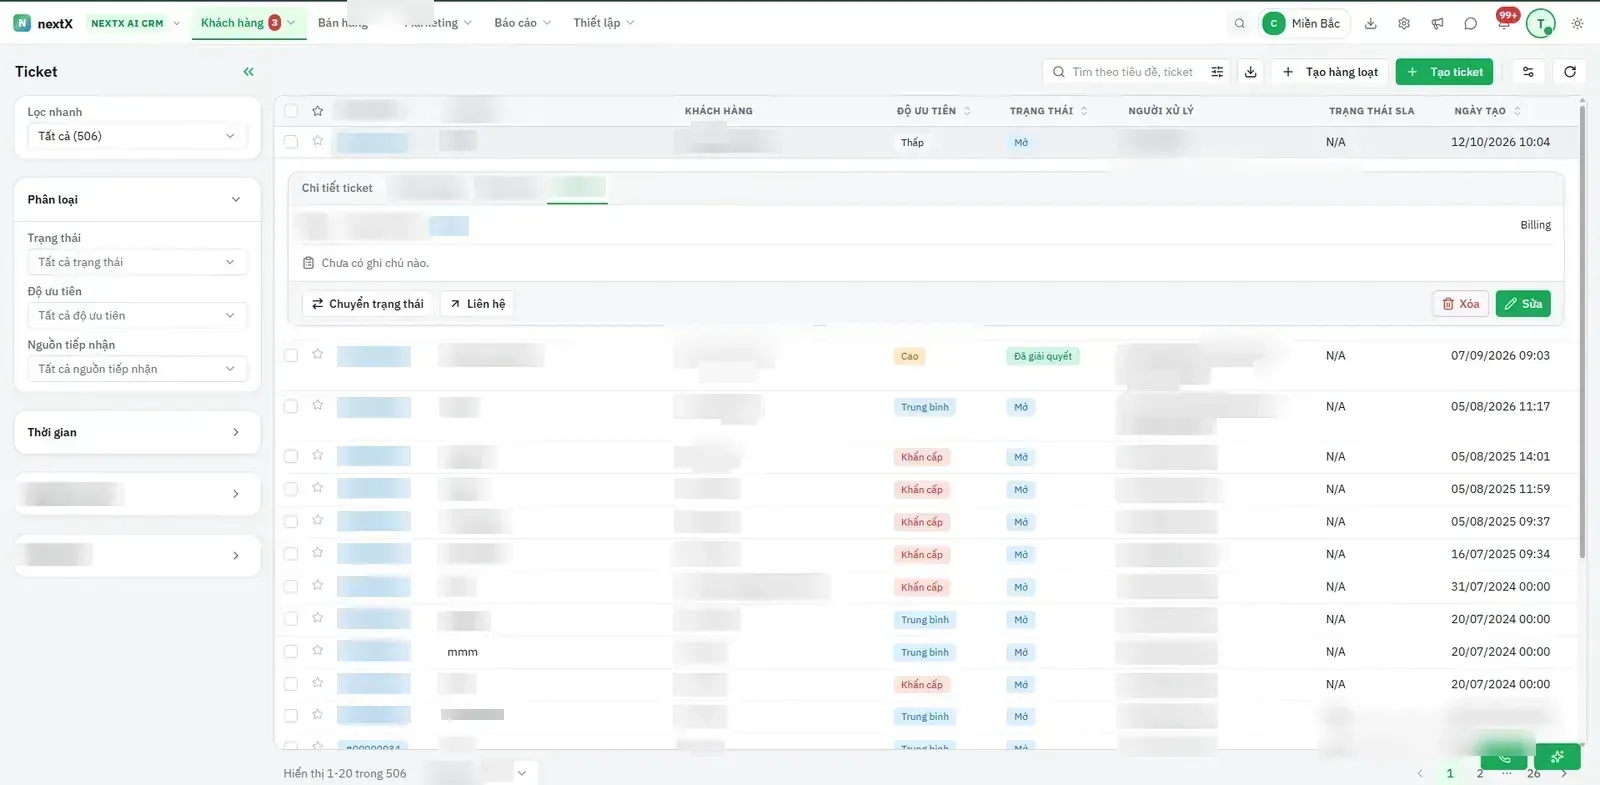Sort by the 'Ngày tạo' column header
This screenshot has height=785, width=1600.
tap(1487, 111)
